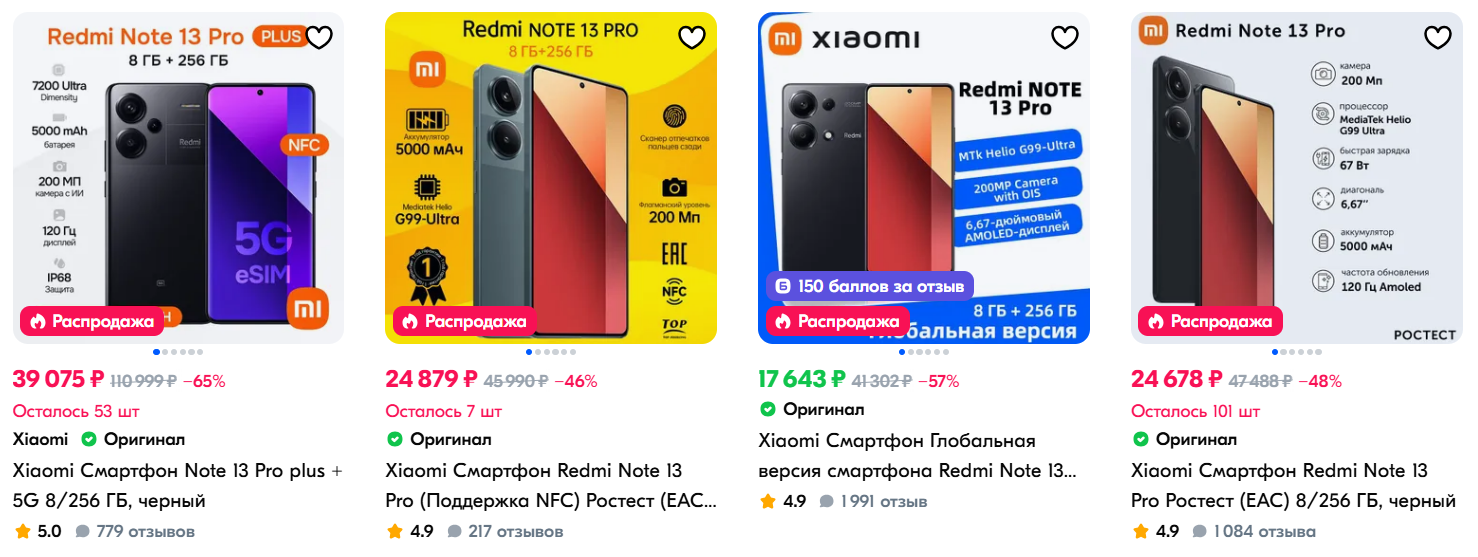Click reviews bubble icon next to 1 991 отзыв

pyautogui.click(x=826, y=501)
